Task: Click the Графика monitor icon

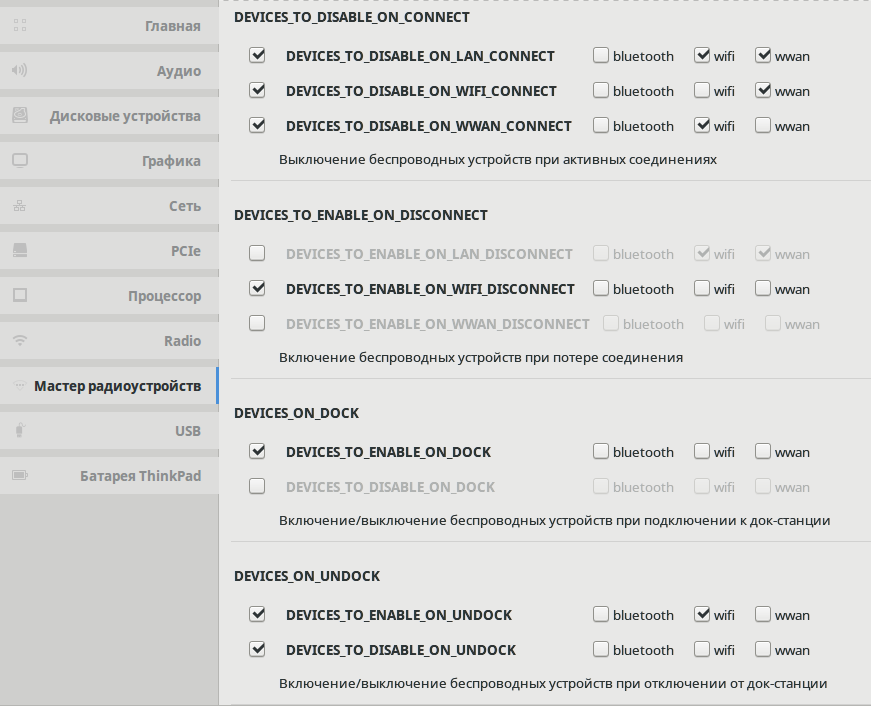Action: point(20,161)
